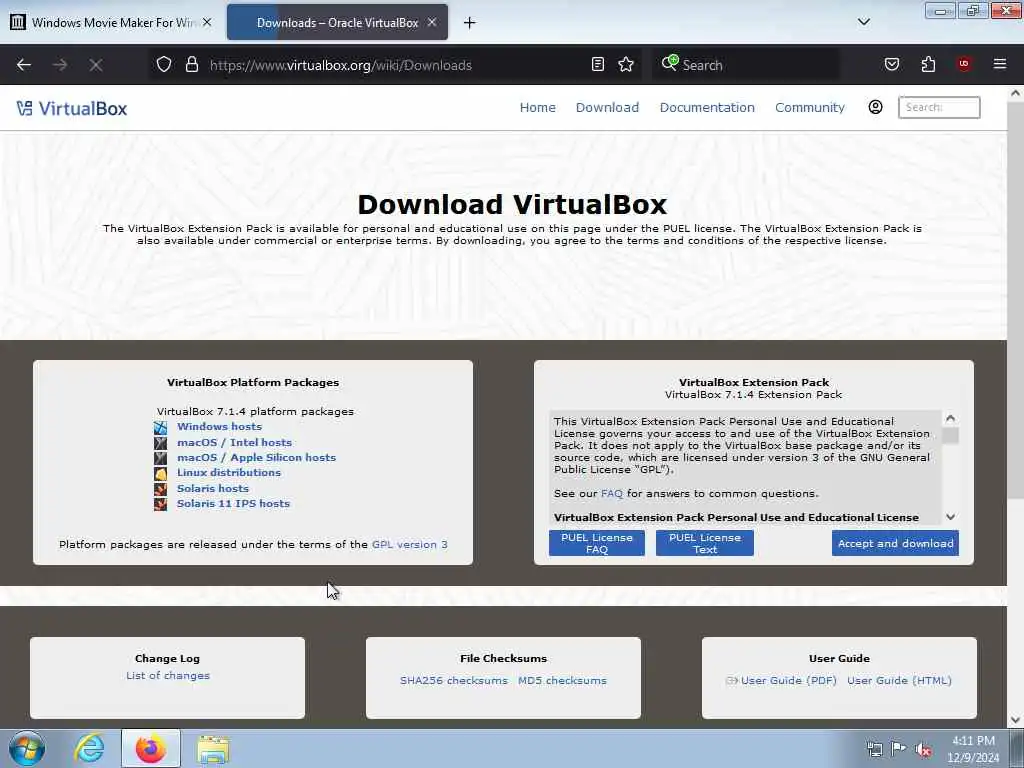The width and height of the screenshot is (1024, 768).
Task: Launch Internet Explorer from taskbar
Action: (x=89, y=748)
